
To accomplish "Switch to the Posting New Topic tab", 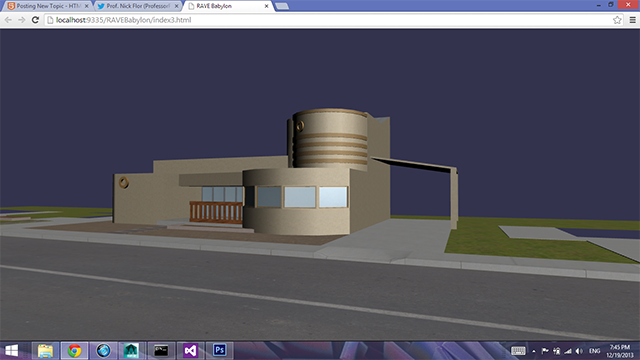I will (48, 6).
